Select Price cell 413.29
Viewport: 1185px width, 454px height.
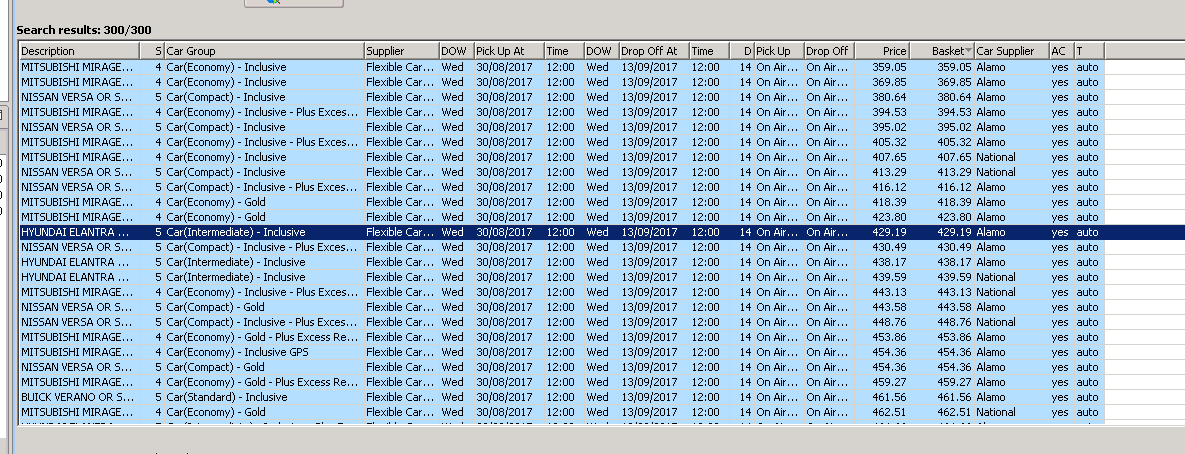pos(890,172)
